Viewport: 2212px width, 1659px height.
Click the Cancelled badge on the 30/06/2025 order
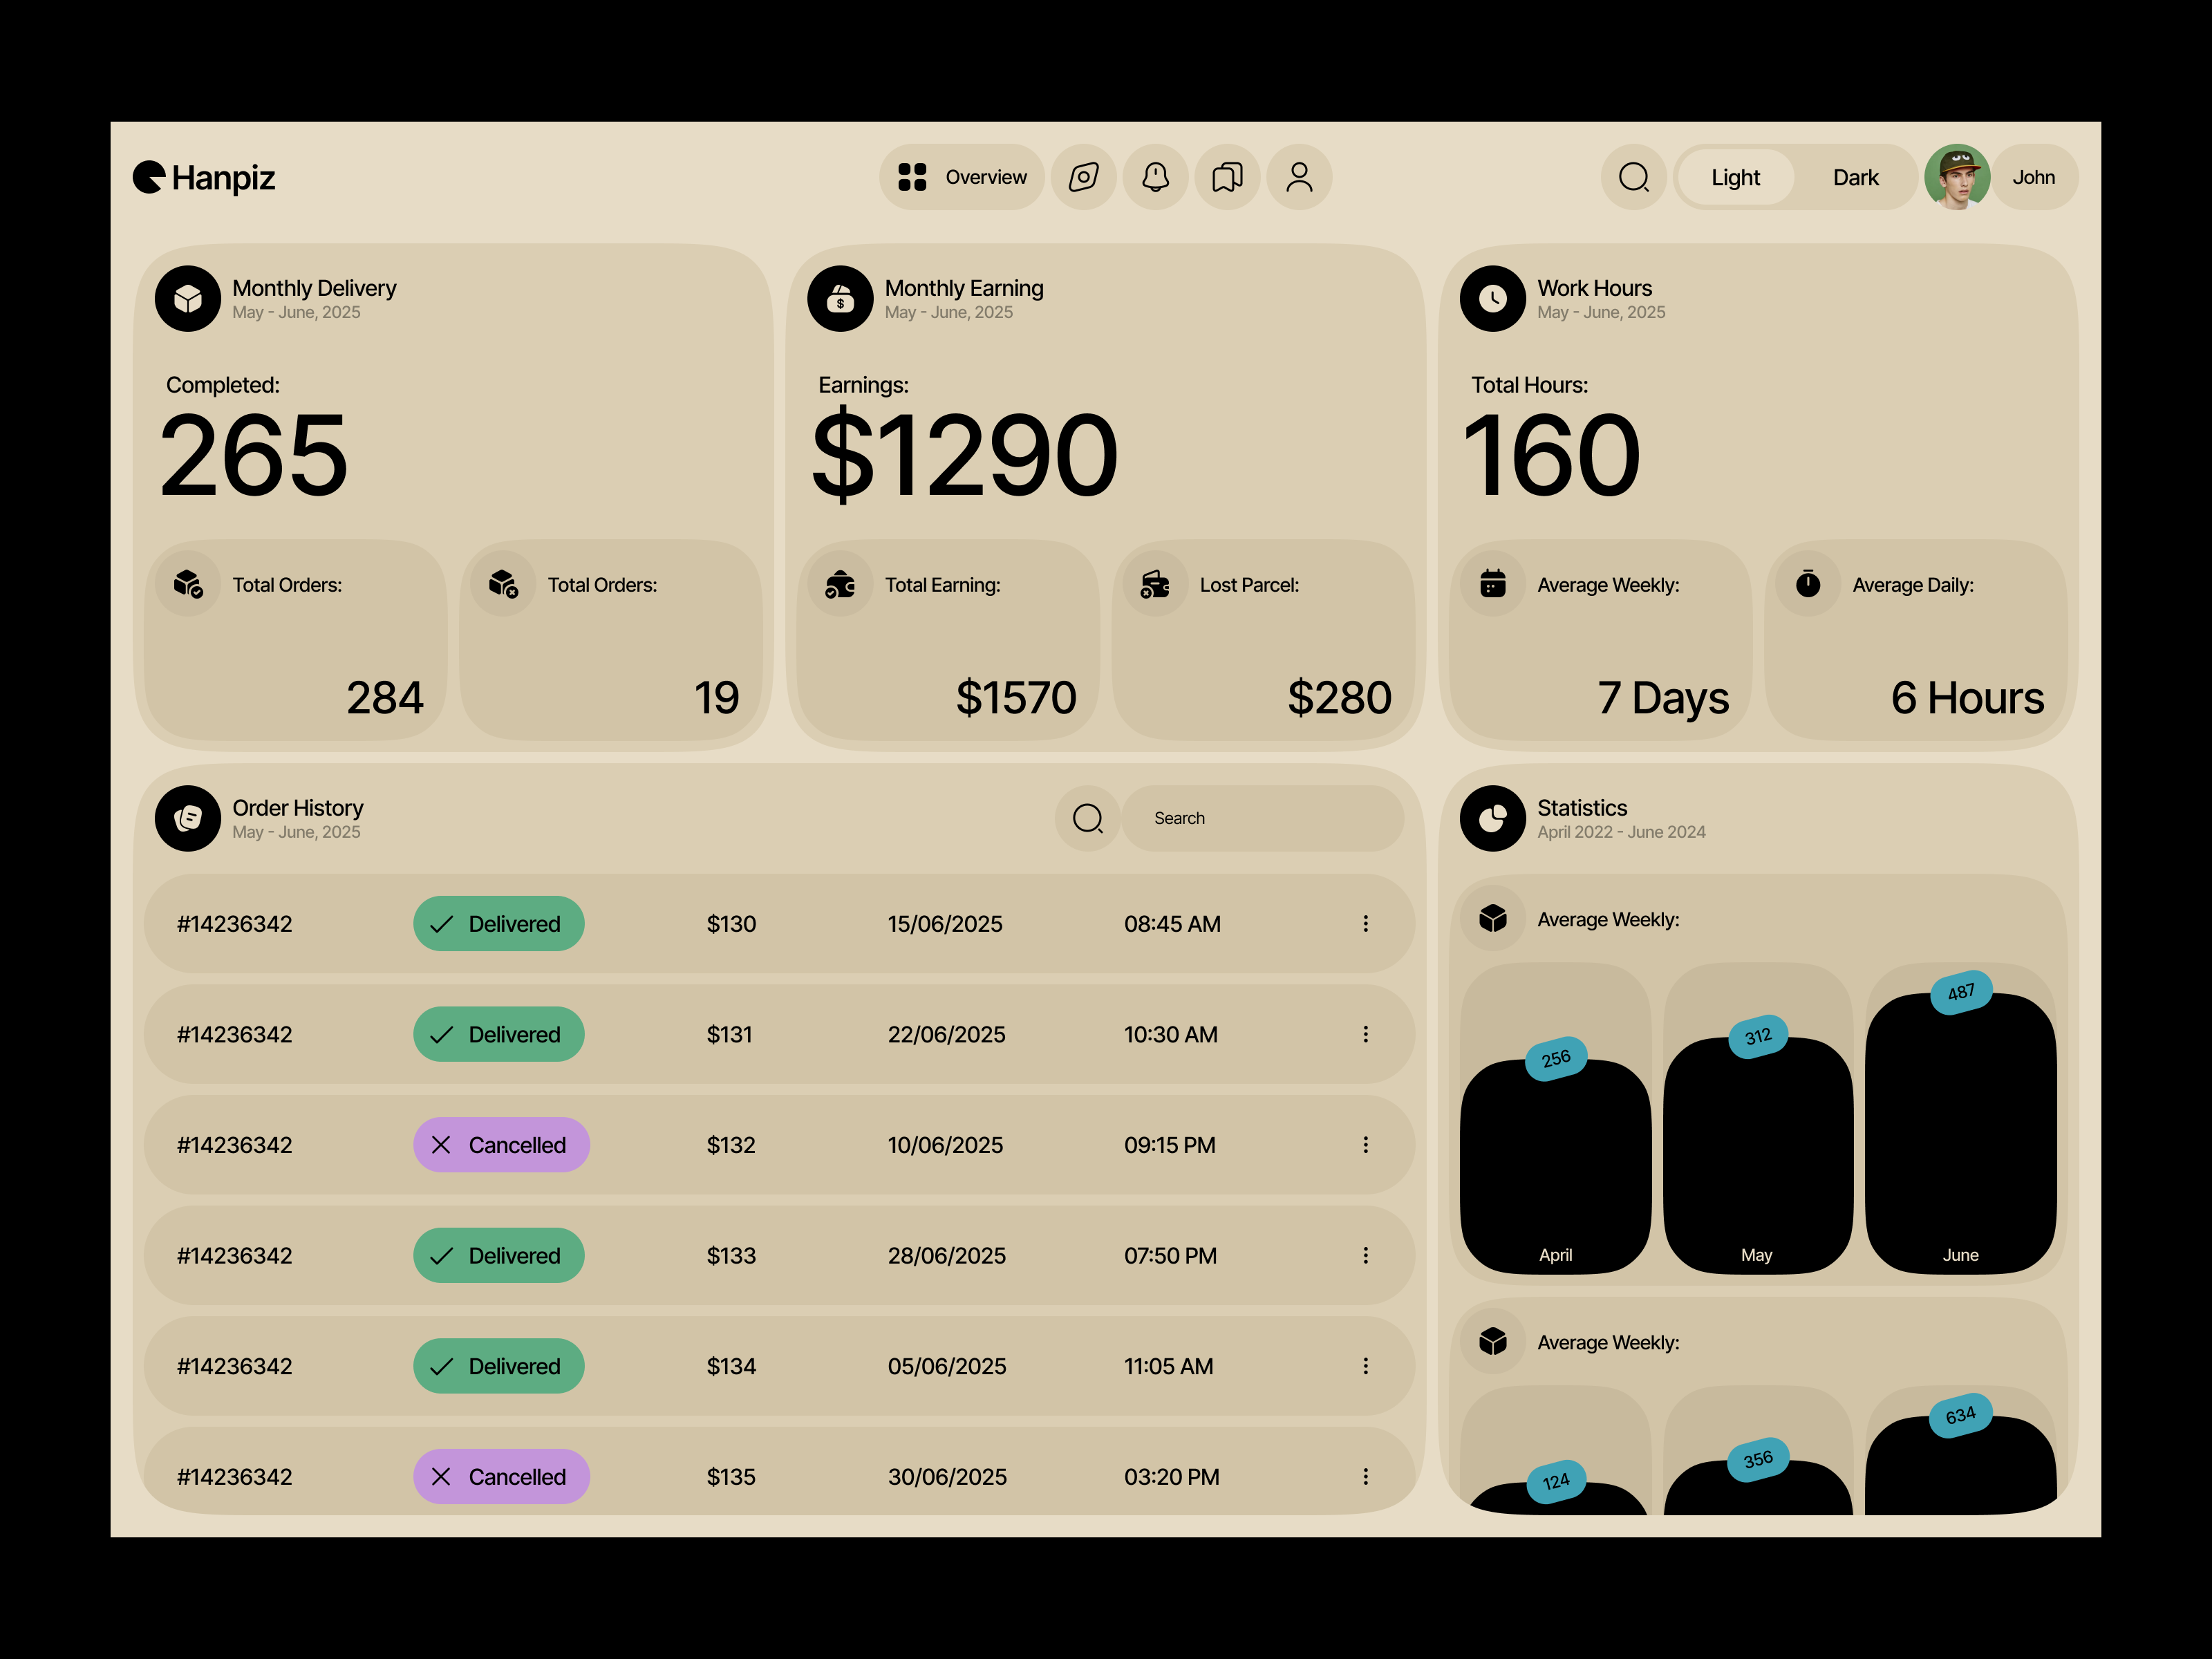click(x=501, y=1476)
